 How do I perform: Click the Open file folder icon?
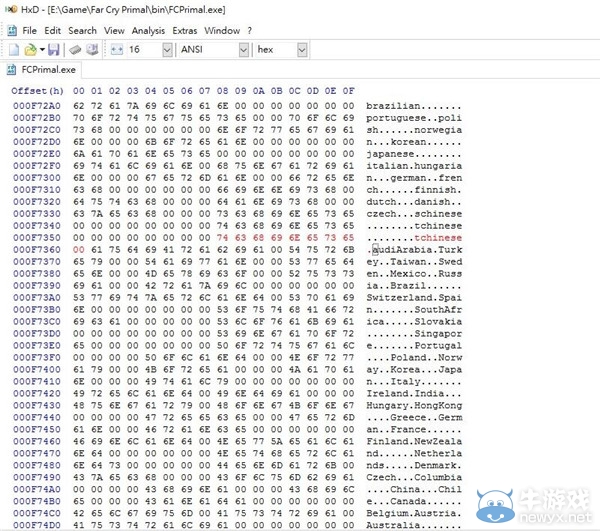30,50
